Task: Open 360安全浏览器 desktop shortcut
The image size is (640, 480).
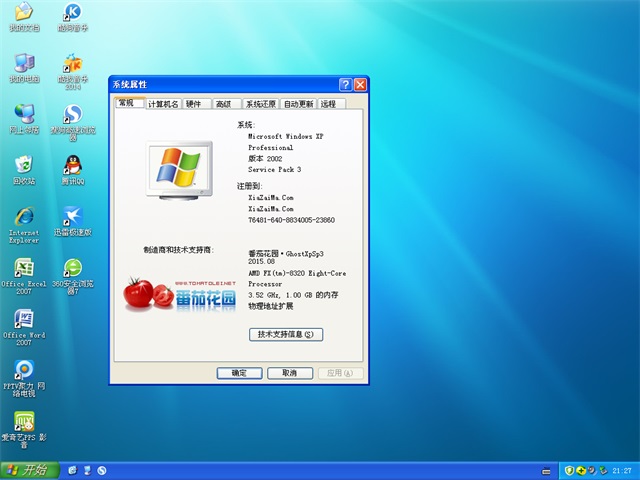Action: pyautogui.click(x=72, y=268)
